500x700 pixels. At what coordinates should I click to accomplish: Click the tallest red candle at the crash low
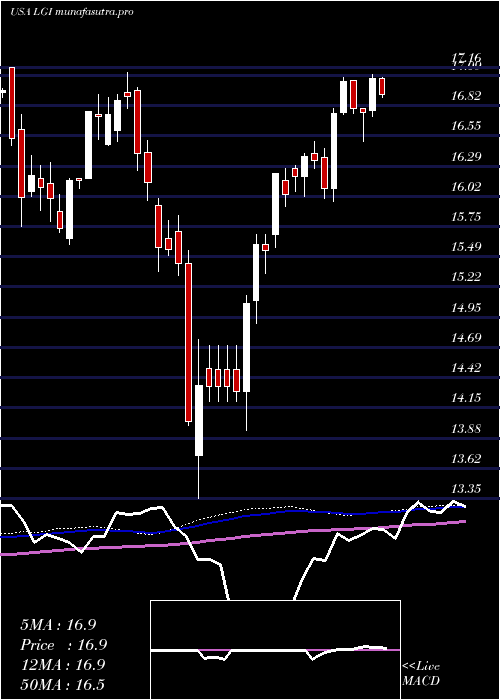(188, 342)
